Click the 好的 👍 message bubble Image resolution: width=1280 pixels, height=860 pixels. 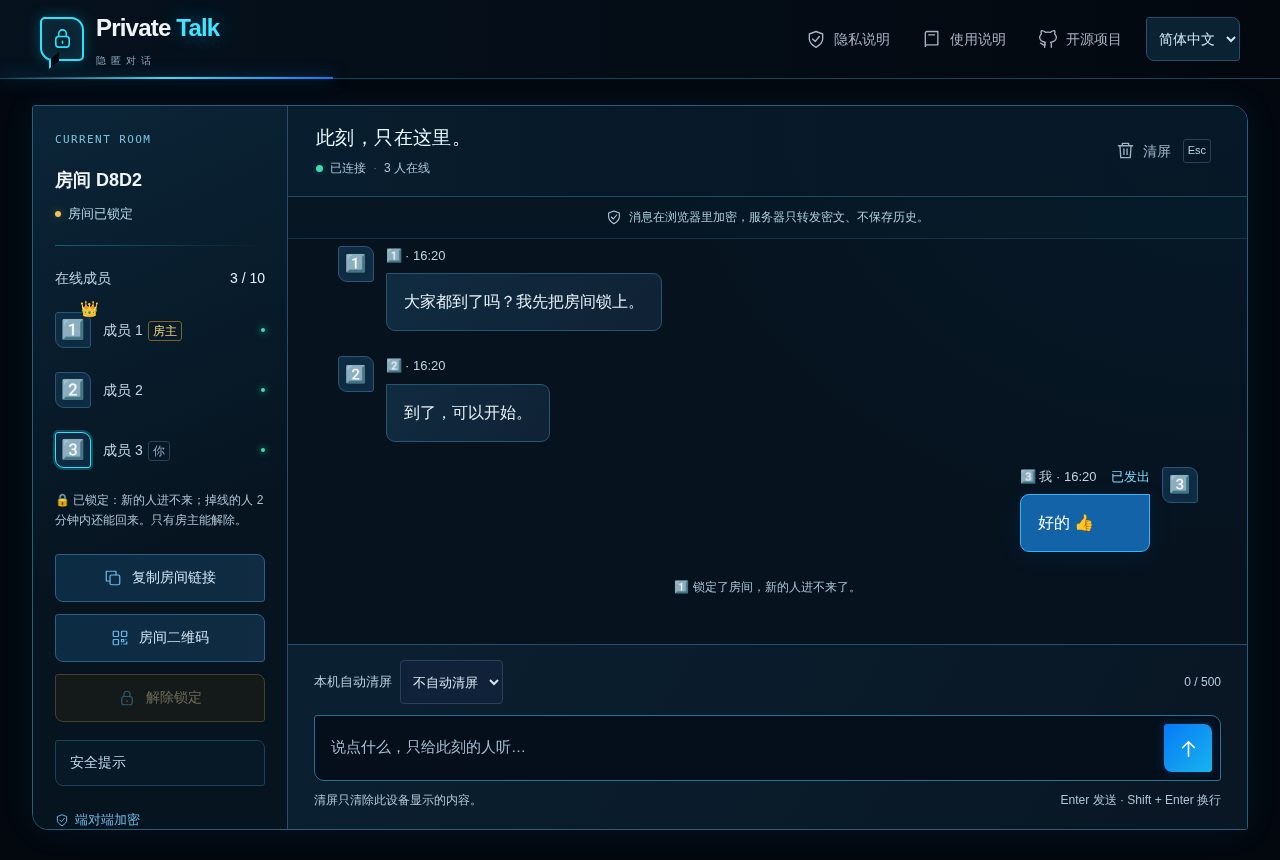coord(1085,523)
